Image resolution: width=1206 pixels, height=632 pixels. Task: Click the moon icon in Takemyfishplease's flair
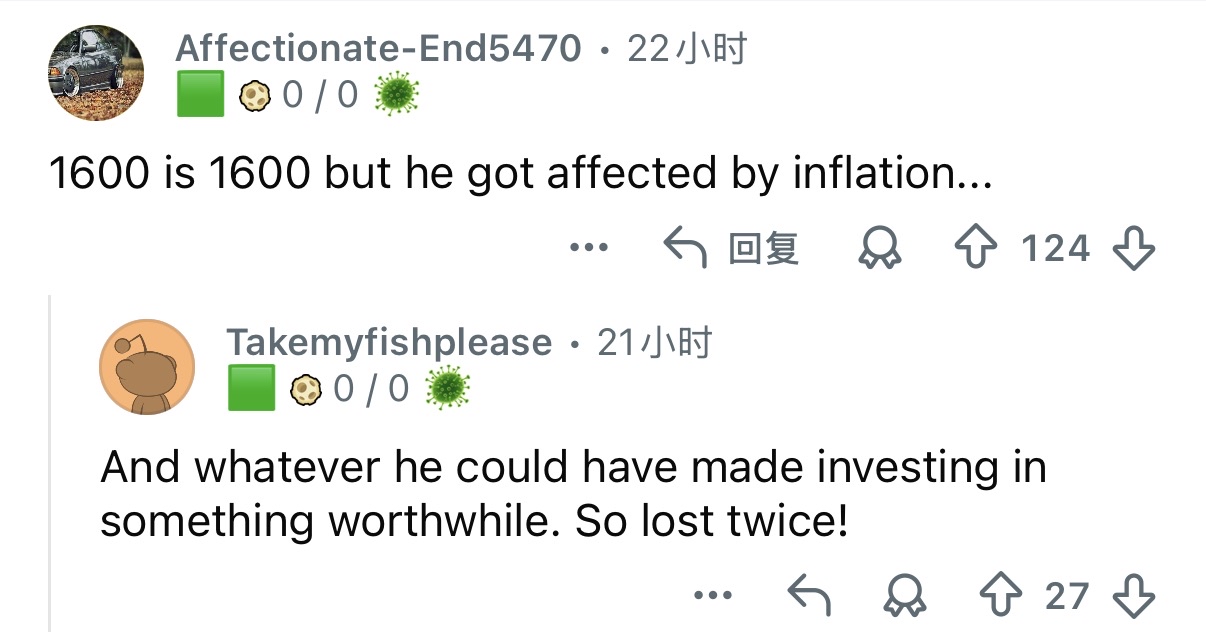[304, 389]
